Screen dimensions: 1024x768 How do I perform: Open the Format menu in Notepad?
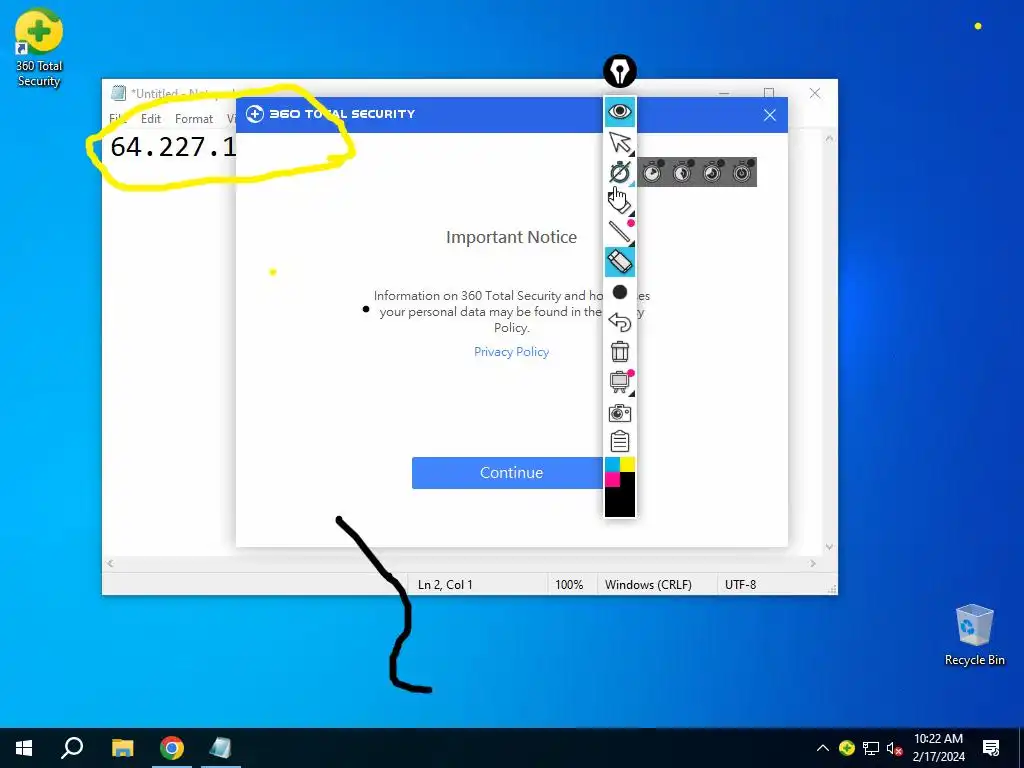(x=194, y=119)
